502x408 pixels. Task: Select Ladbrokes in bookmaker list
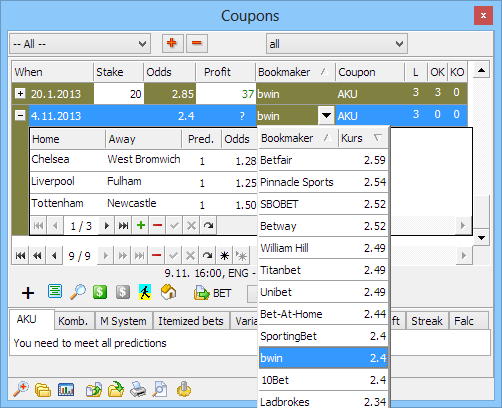click(x=323, y=400)
